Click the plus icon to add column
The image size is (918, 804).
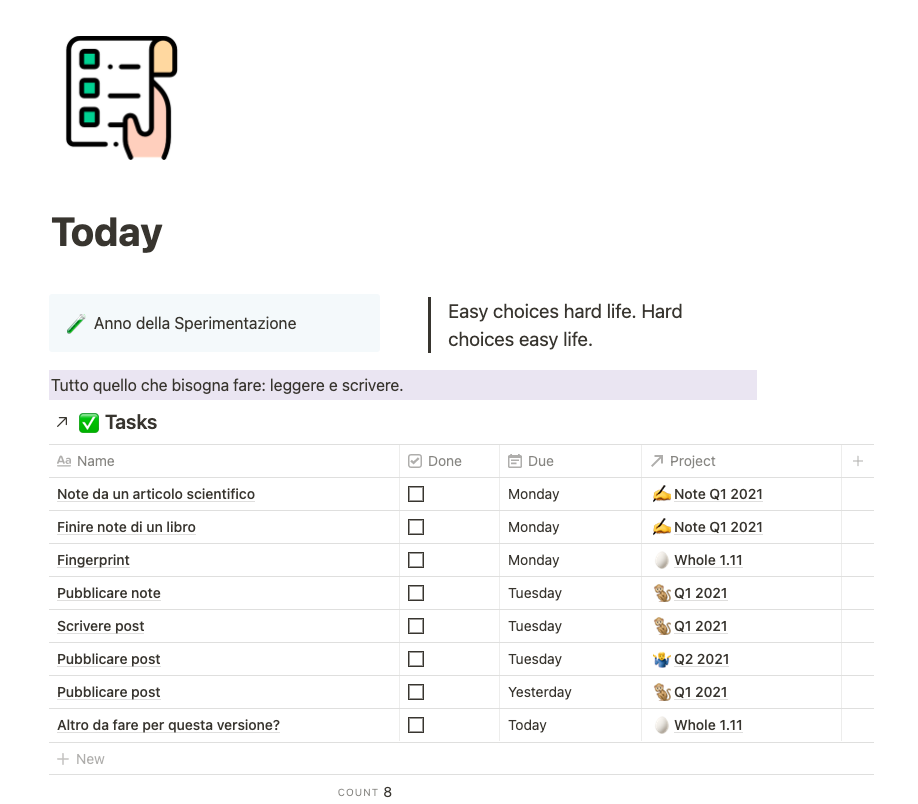pyautogui.click(x=857, y=461)
